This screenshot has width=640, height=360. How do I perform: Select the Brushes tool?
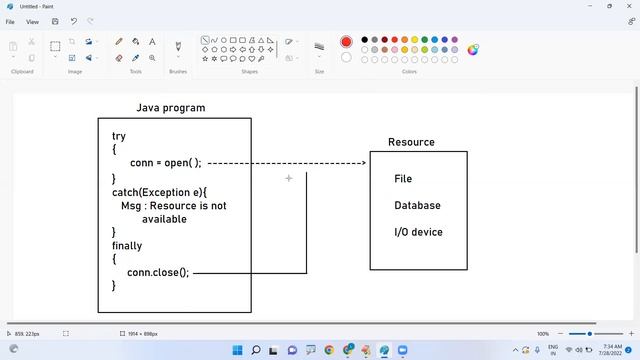178,46
